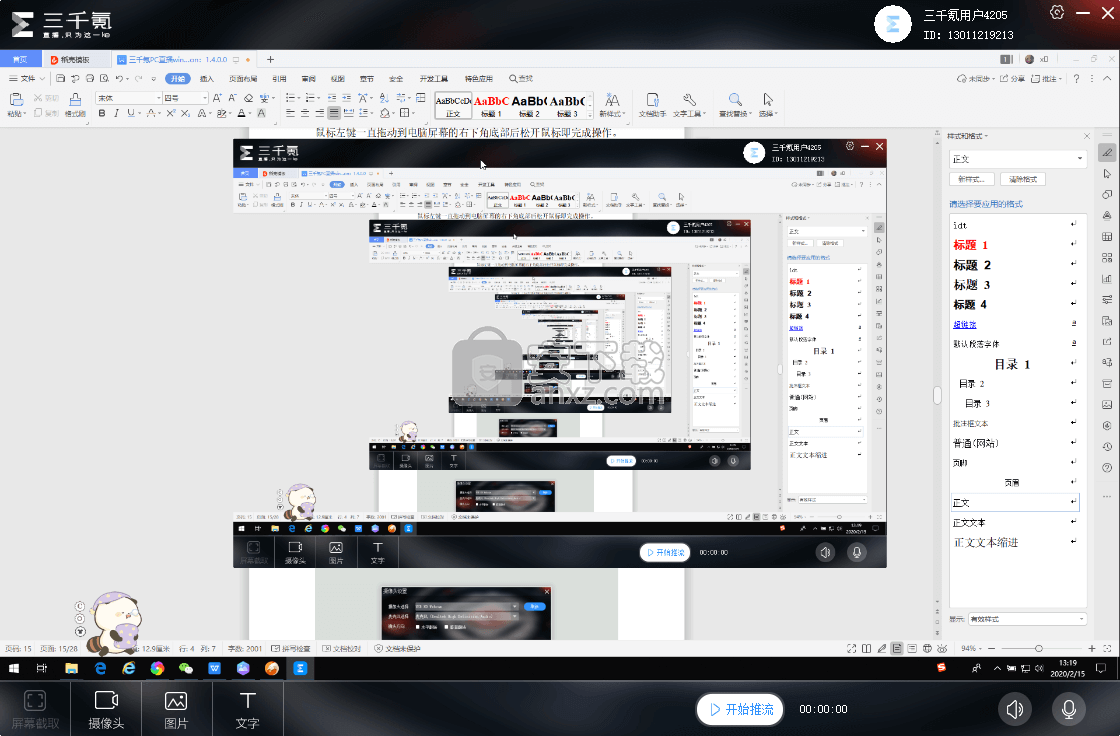Select justify alignment in paragraph toolbar

click(334, 113)
